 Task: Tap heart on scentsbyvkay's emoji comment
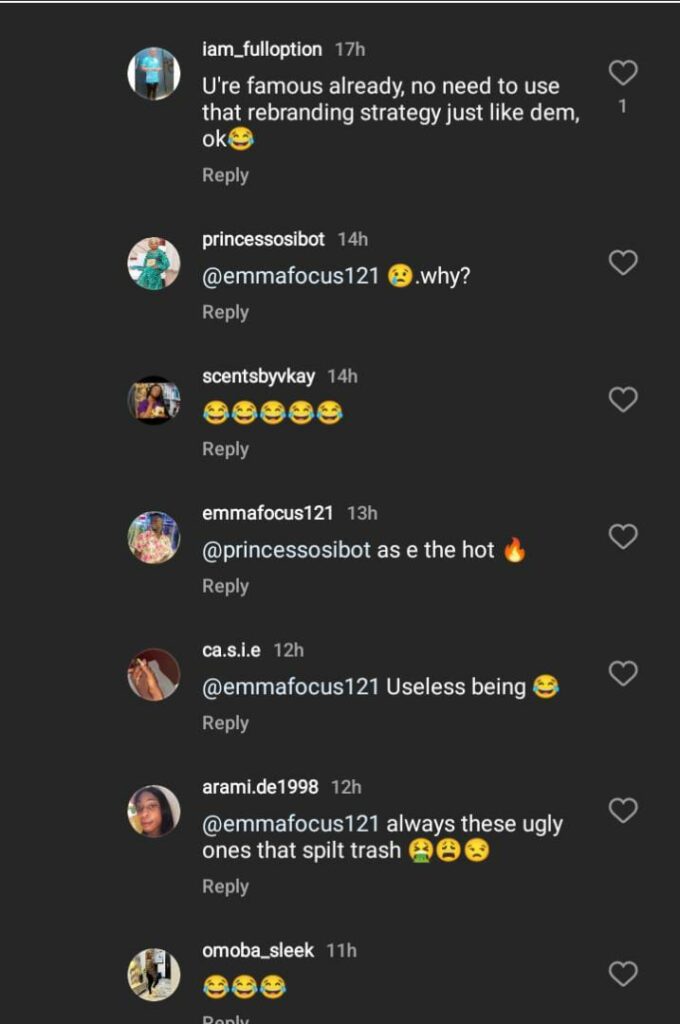623,400
